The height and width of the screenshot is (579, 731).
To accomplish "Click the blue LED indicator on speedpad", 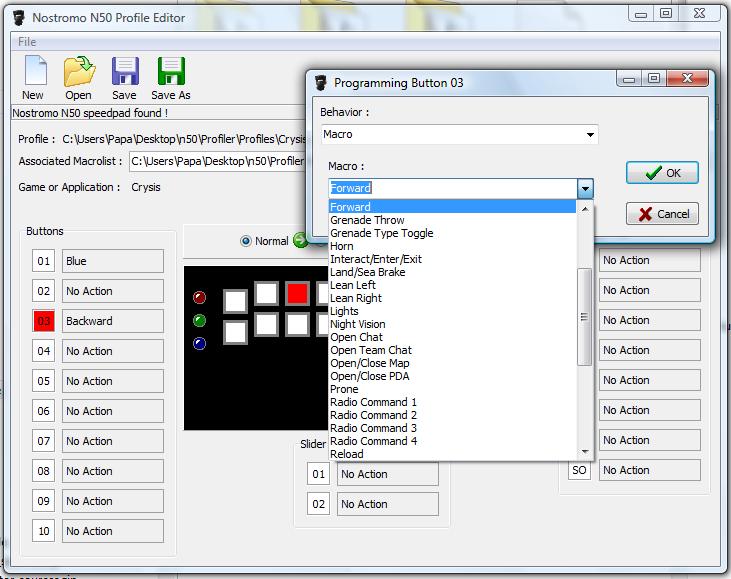I will [200, 344].
